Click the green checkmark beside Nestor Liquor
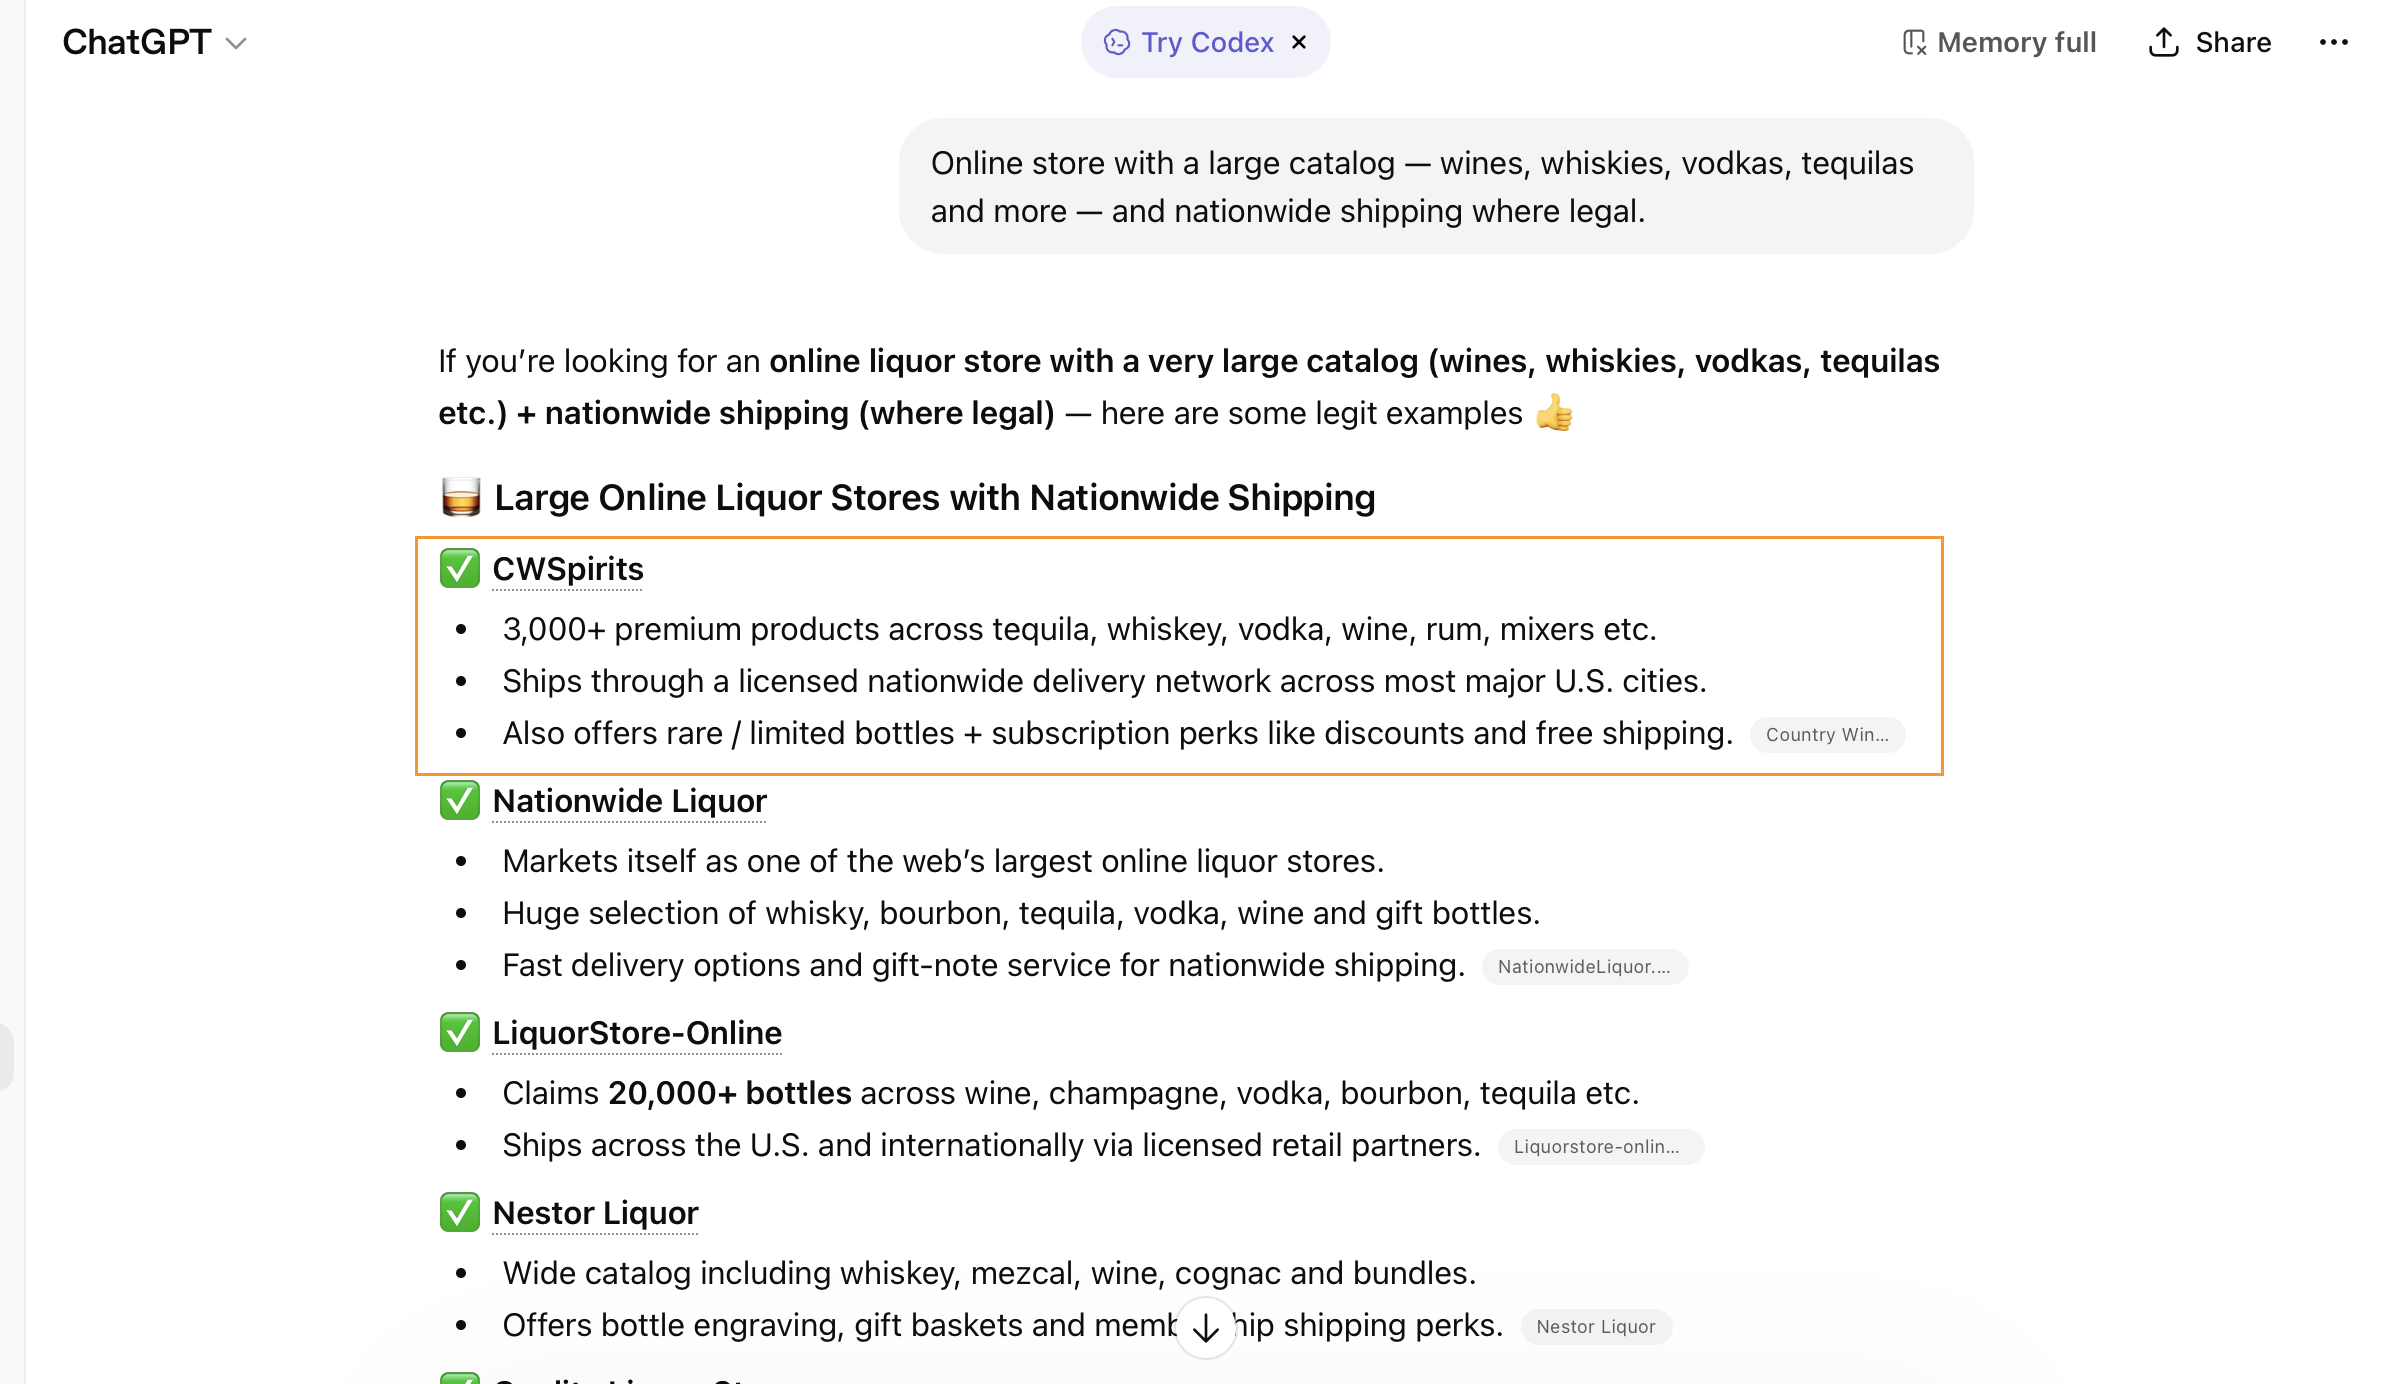This screenshot has height=1384, width=2386. (460, 1212)
